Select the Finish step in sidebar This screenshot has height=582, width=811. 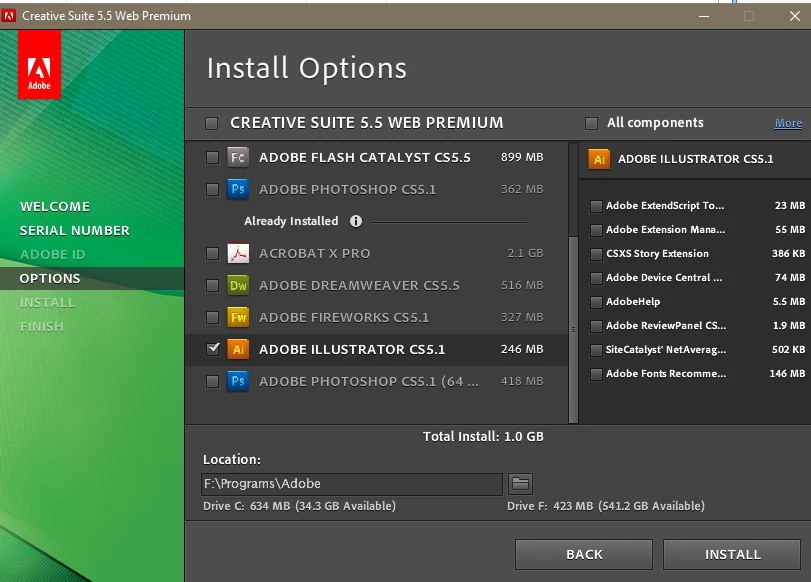pos(41,326)
